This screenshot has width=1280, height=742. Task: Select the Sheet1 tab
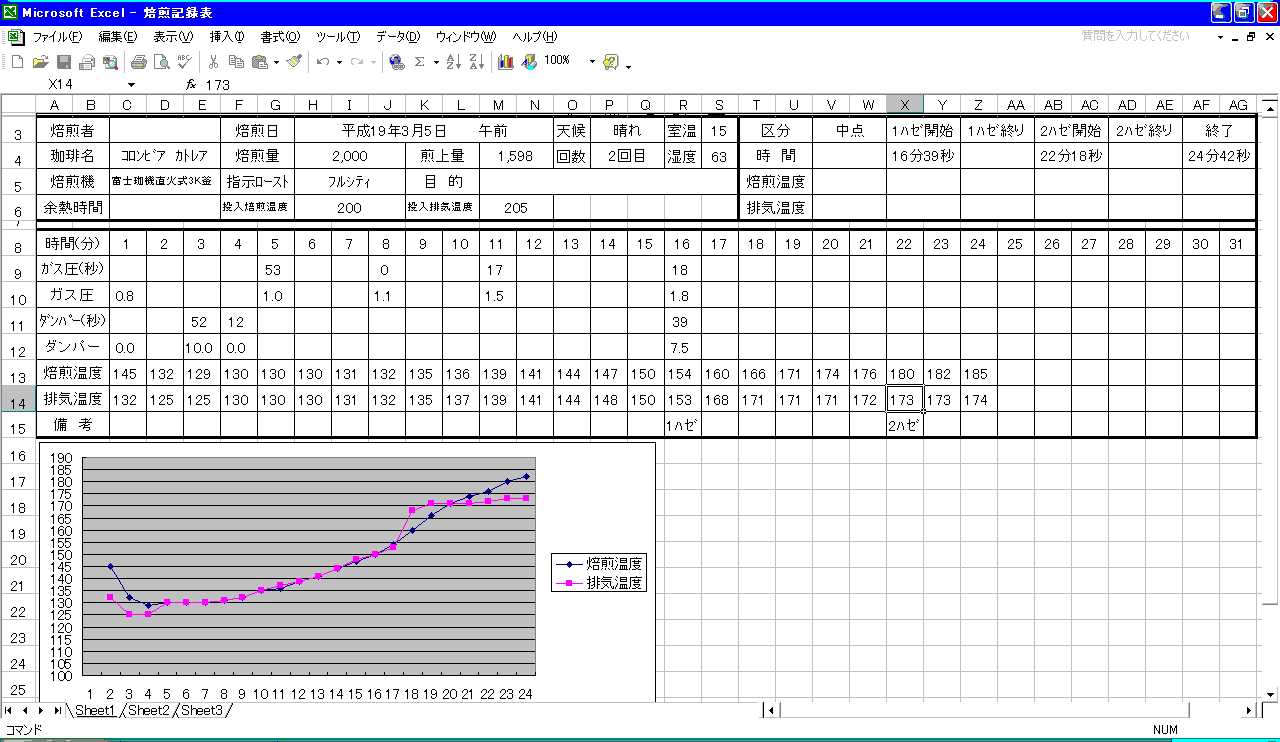pyautogui.click(x=95, y=710)
